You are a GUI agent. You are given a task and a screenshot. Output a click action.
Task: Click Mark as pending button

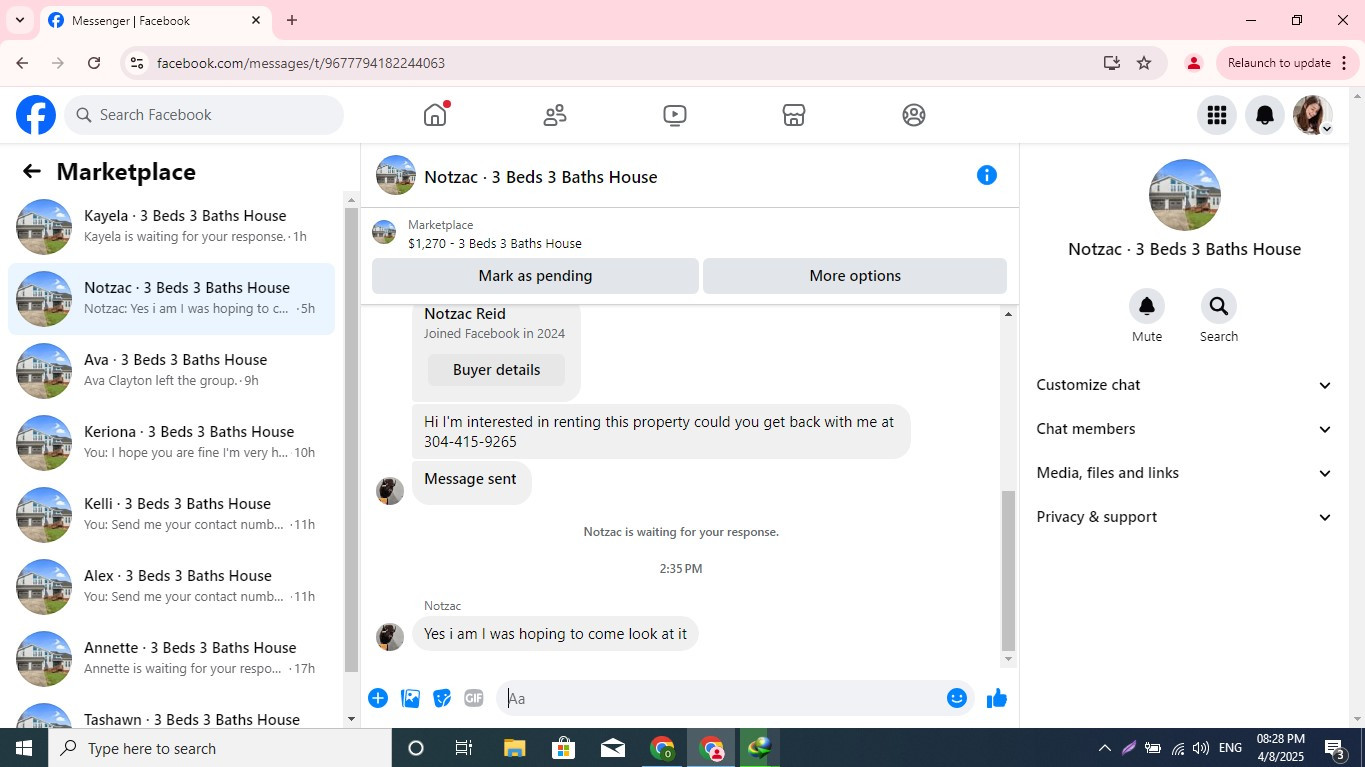pos(535,276)
